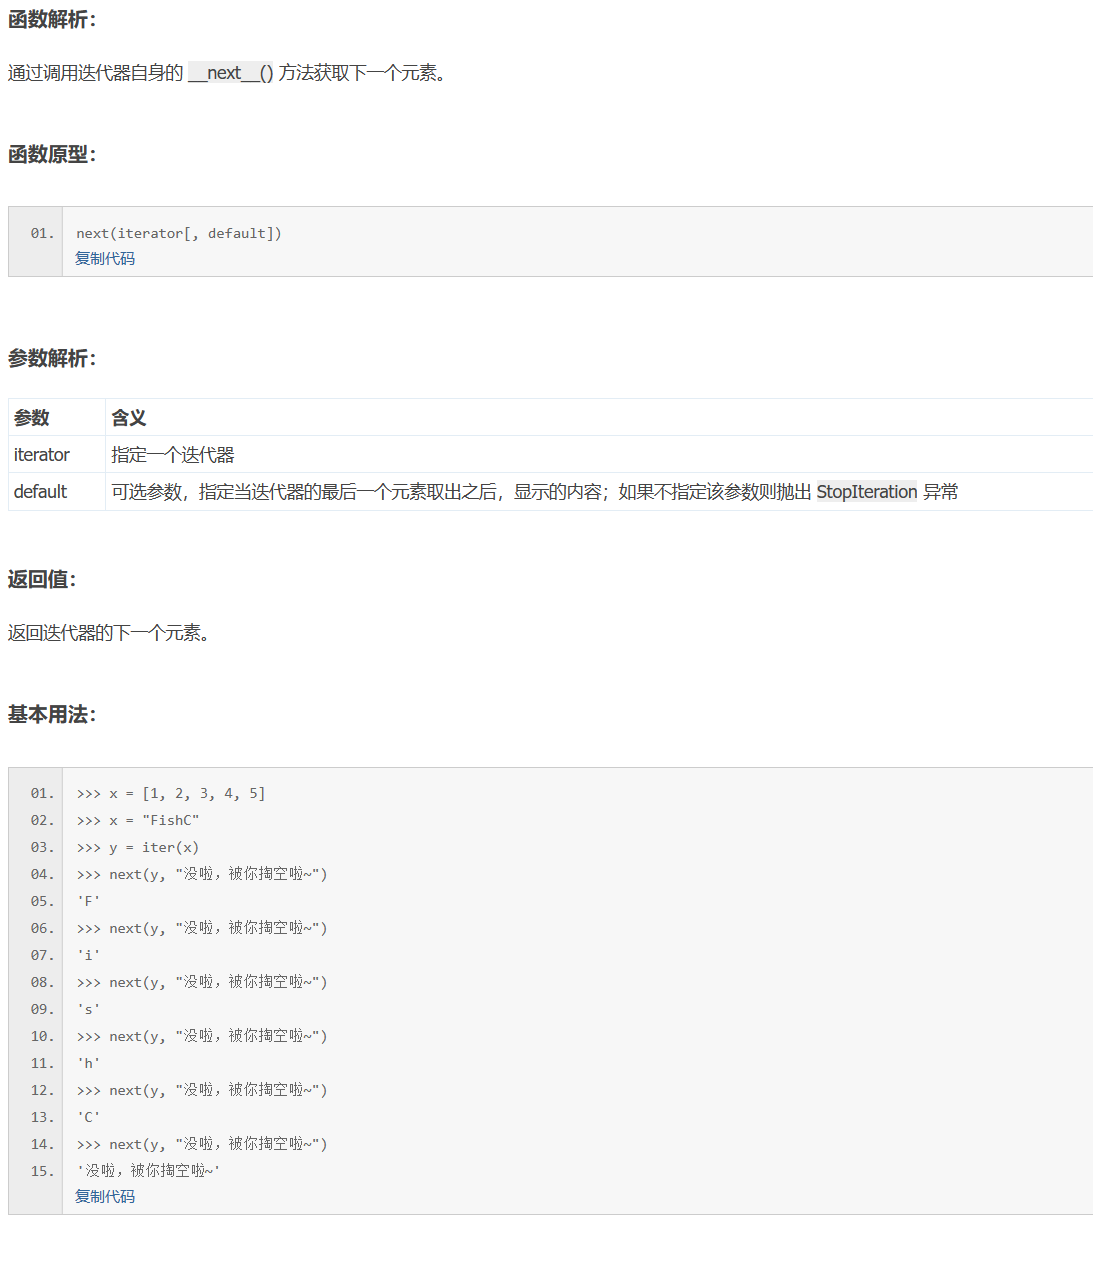Click the sentence beginning 通过调用迭代器自身的
This screenshot has height=1287, width=1093.
pos(227,73)
